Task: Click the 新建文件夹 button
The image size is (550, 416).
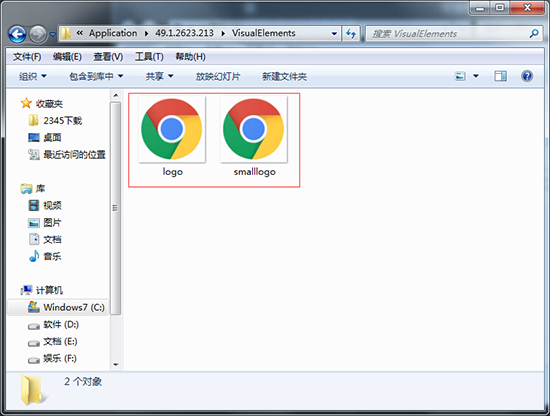Action: (284, 76)
